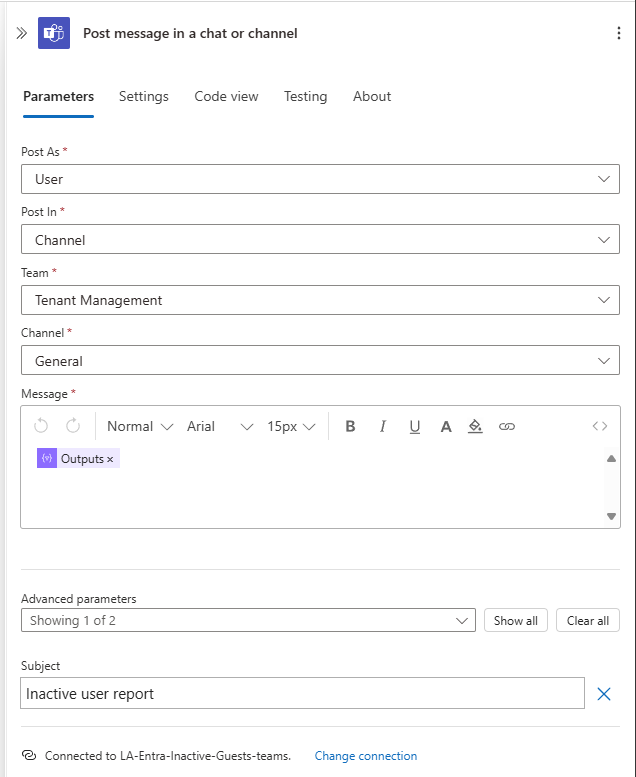This screenshot has width=636, height=777.
Task: Click the Show all button
Action: pyautogui.click(x=516, y=620)
